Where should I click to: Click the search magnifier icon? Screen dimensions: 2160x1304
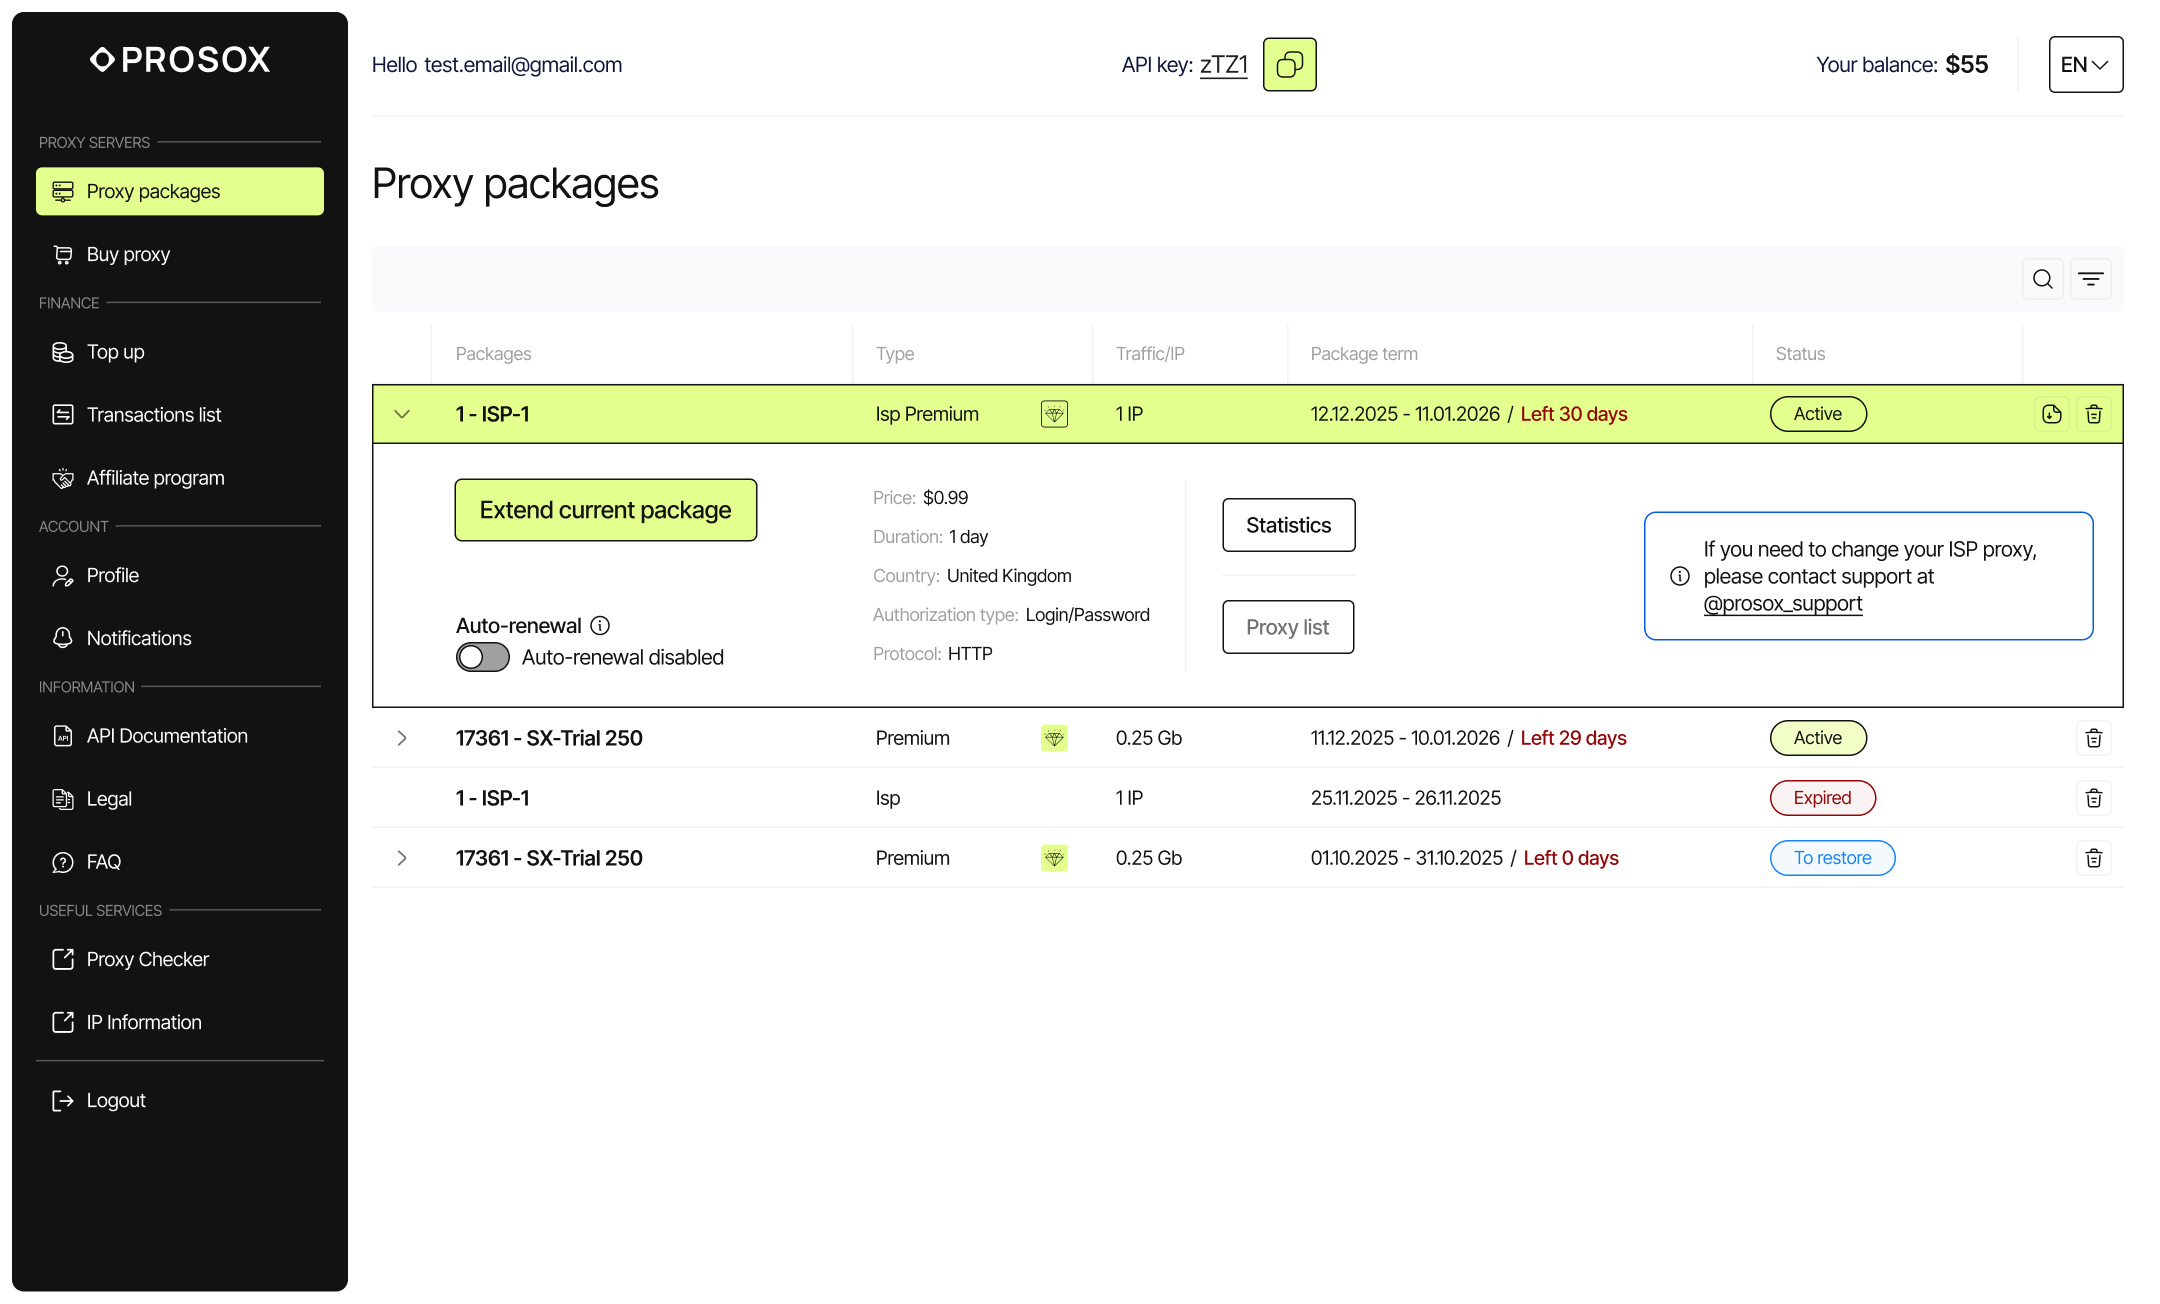coord(2042,279)
